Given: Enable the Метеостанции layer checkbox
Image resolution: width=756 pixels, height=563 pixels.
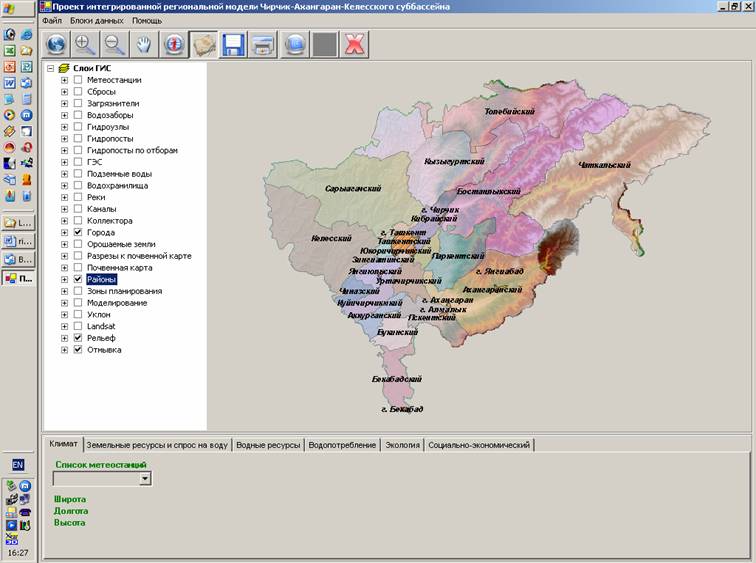Looking at the screenshot, I should (78, 80).
